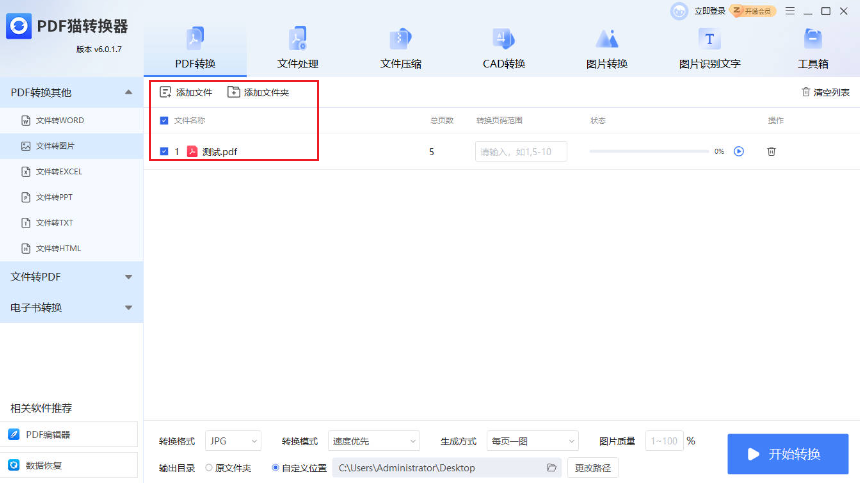Click the 添加文件 add file icon
This screenshot has width=860, height=483.
(166, 92)
